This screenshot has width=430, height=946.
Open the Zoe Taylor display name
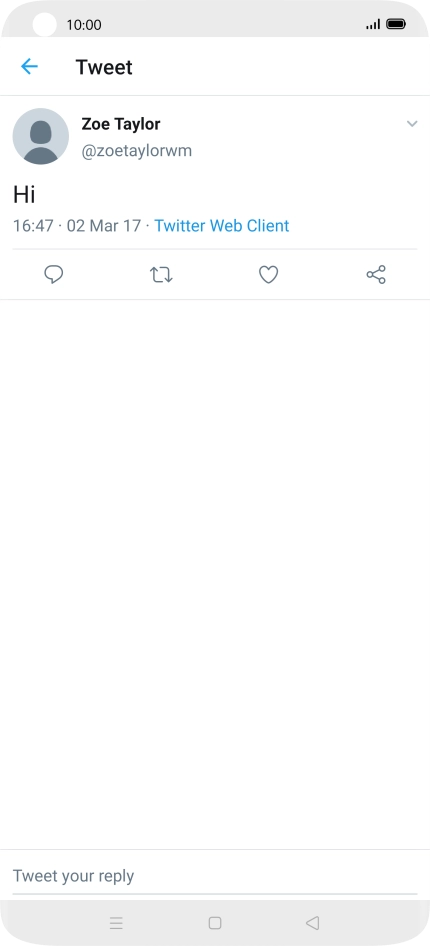coord(121,124)
